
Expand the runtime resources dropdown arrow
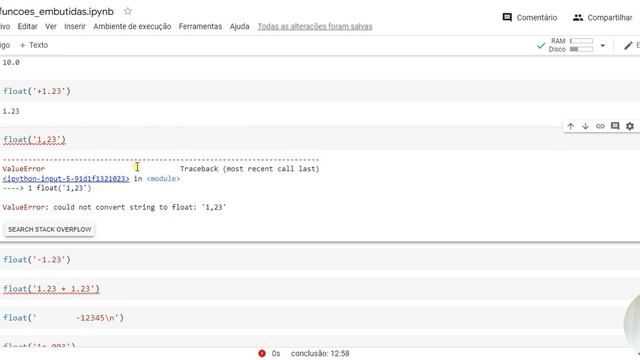click(x=602, y=45)
